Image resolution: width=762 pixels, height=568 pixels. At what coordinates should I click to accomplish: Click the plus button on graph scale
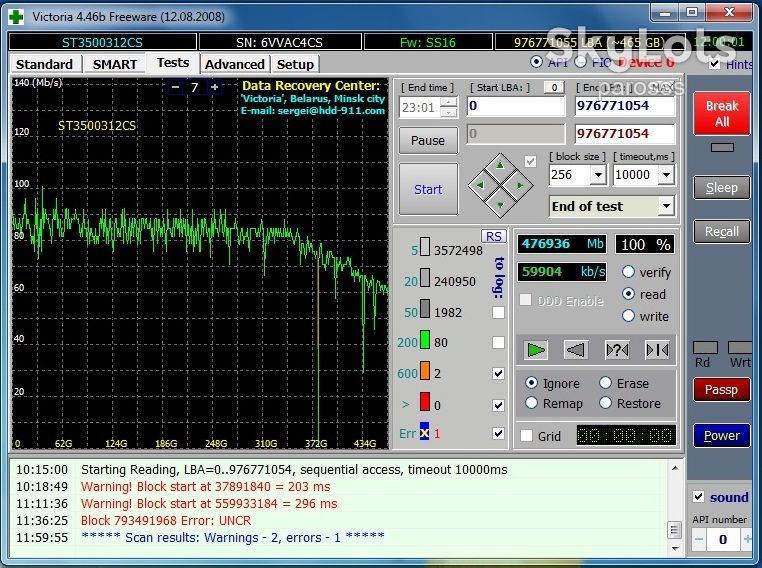coord(214,87)
